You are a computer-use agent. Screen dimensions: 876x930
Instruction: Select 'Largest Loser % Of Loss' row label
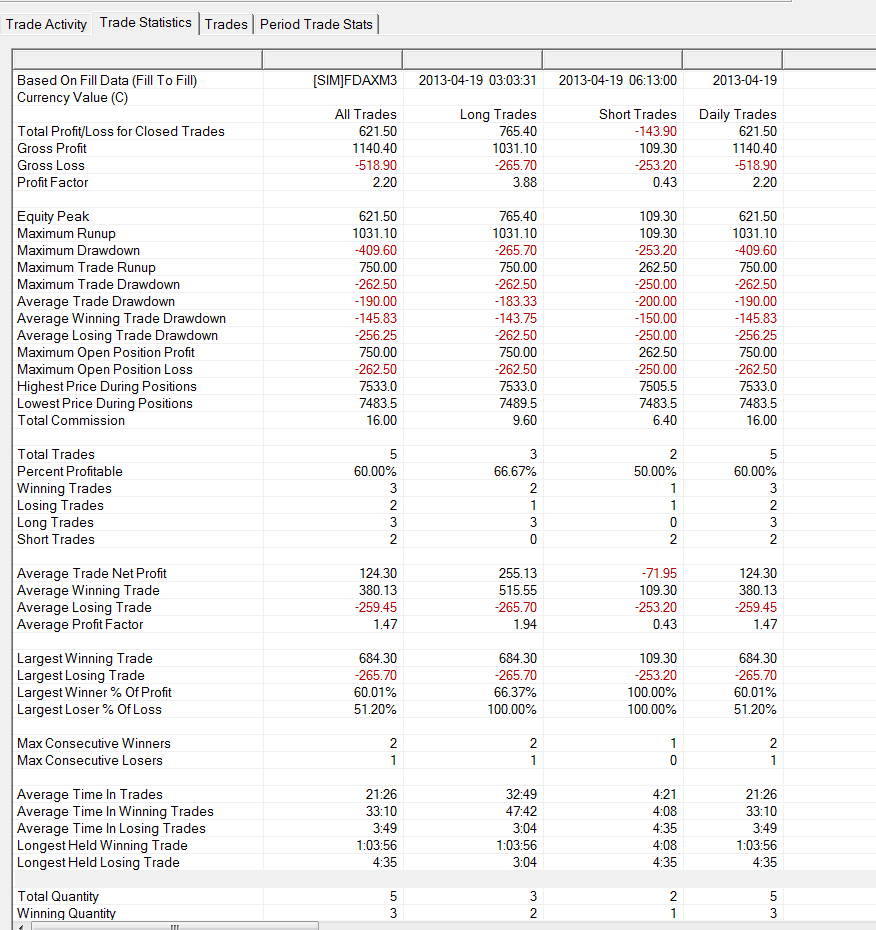[90, 709]
